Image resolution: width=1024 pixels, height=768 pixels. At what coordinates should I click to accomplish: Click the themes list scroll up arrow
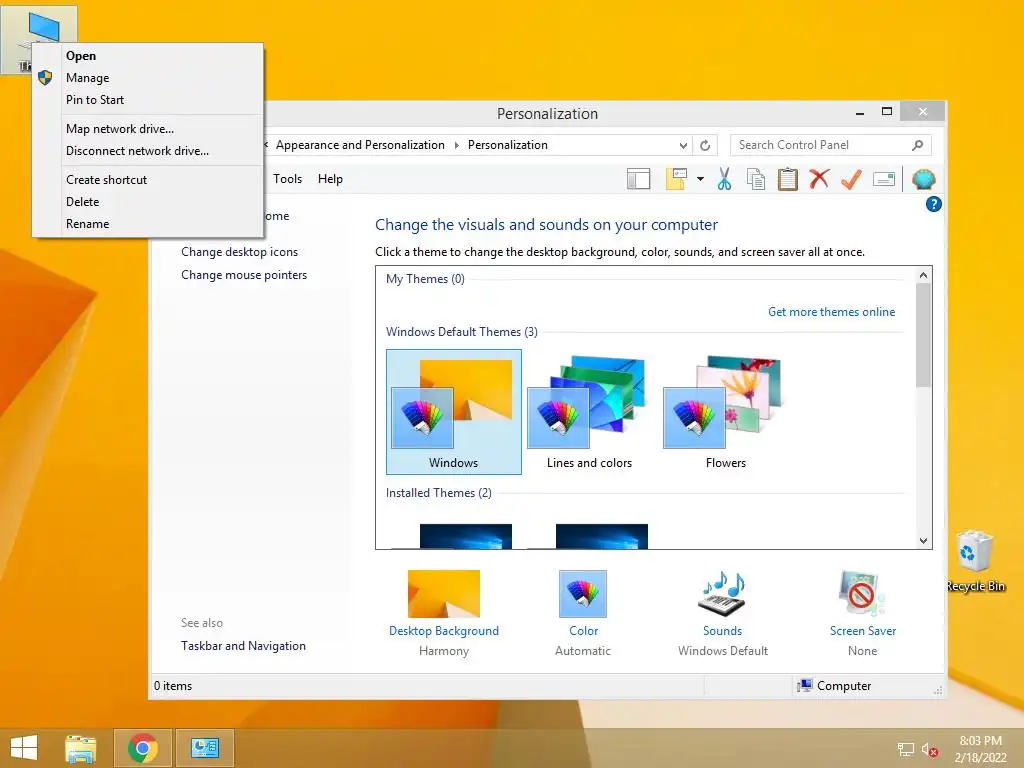(923, 275)
